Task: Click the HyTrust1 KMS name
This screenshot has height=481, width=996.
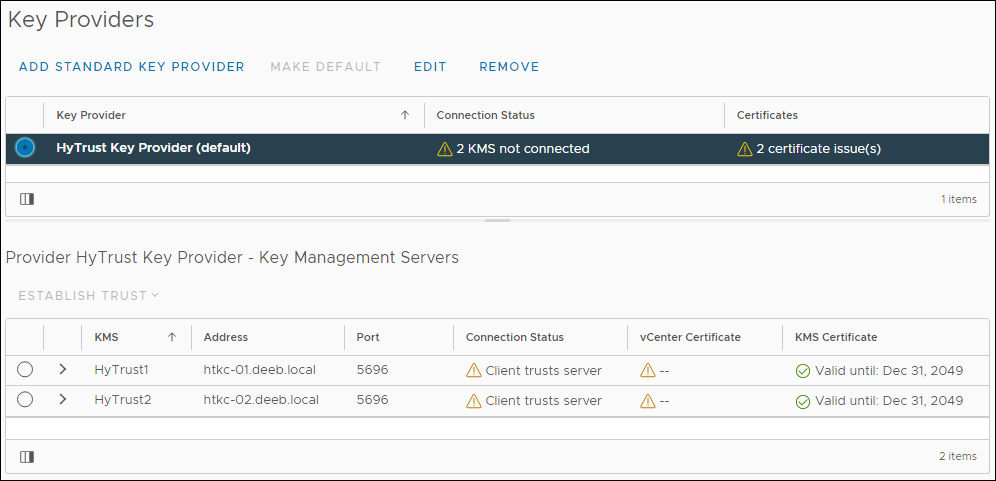Action: tap(121, 370)
